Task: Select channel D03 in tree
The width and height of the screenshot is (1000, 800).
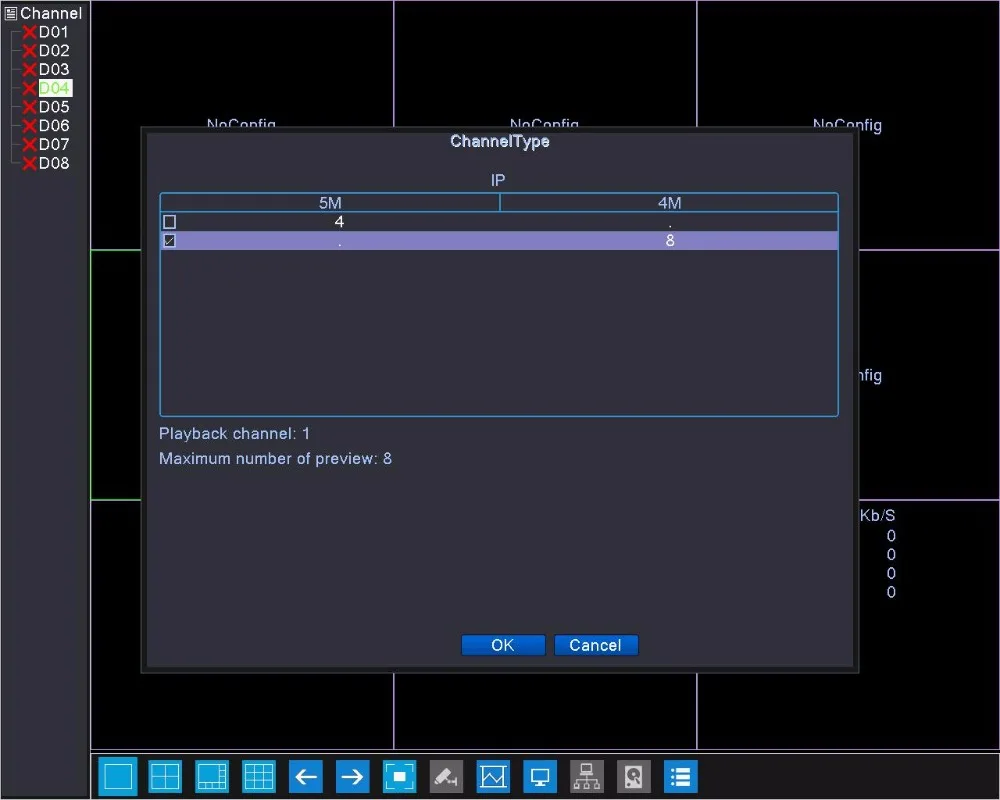Action: pyautogui.click(x=54, y=69)
